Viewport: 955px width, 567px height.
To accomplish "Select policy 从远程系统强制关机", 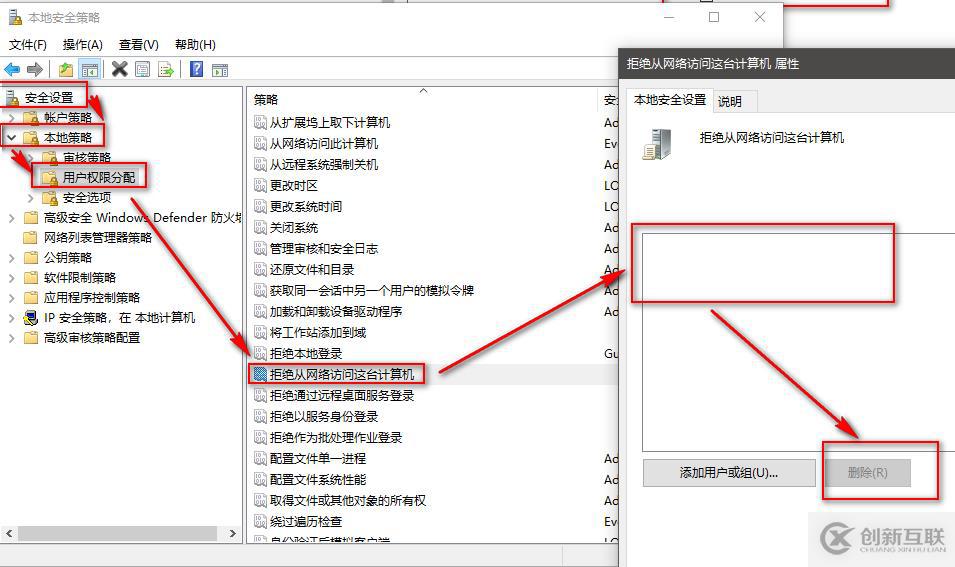I will (323, 165).
